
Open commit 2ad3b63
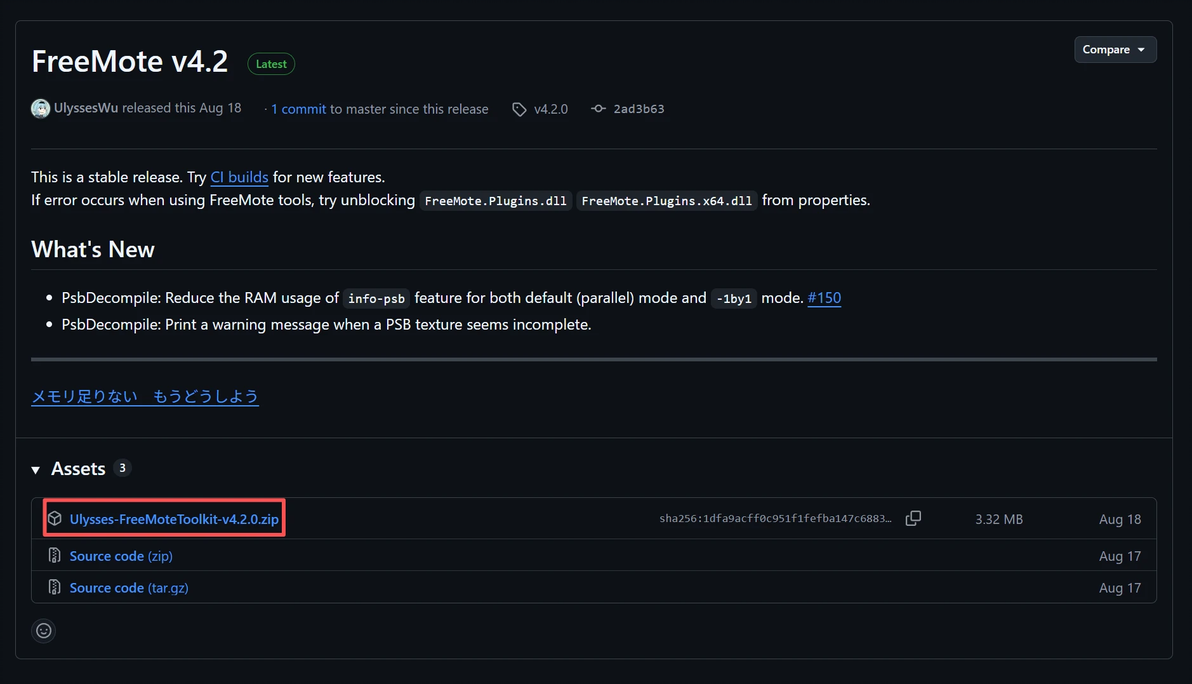pos(638,109)
